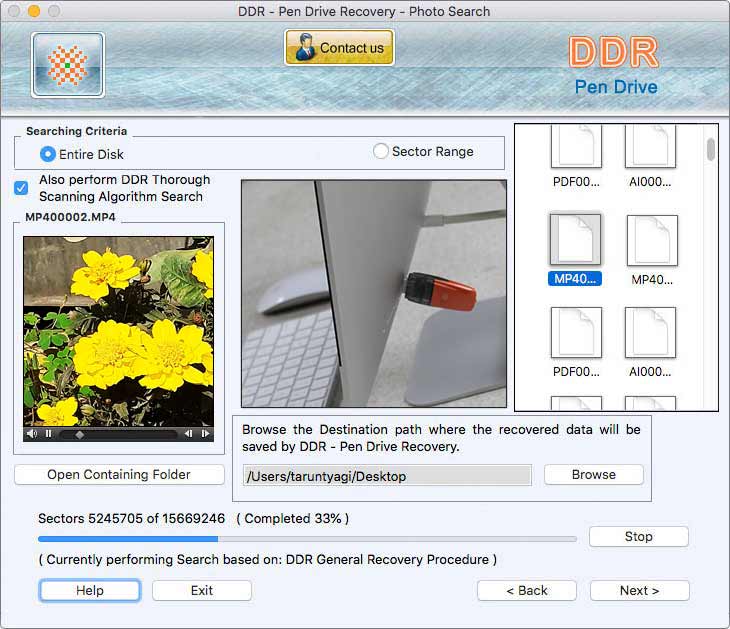Click the destination path input field
Image resolution: width=730 pixels, height=629 pixels.
point(387,476)
